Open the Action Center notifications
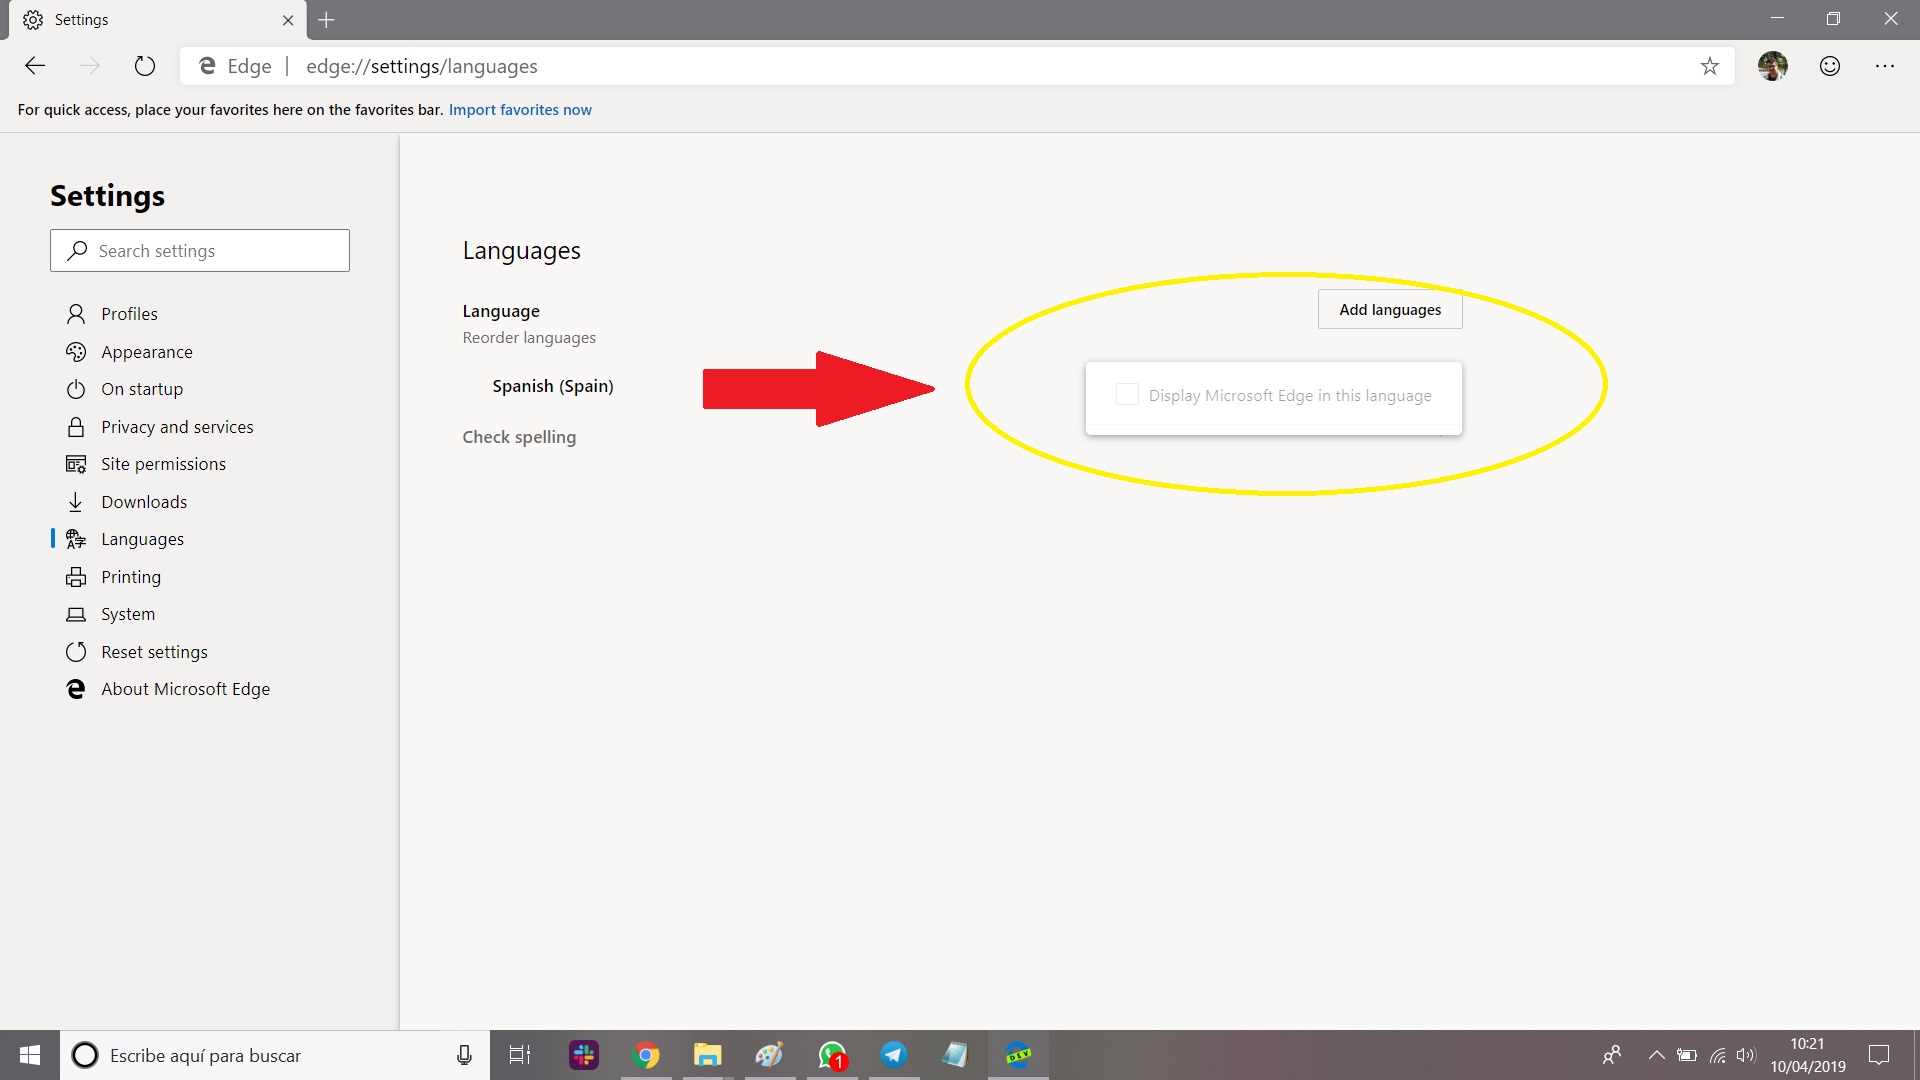 coord(1879,1055)
